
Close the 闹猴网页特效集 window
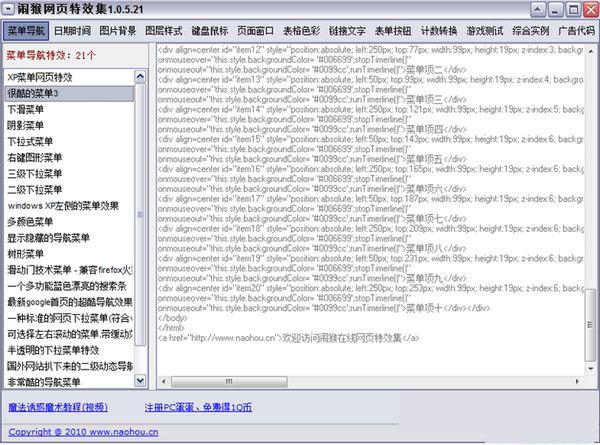point(590,10)
